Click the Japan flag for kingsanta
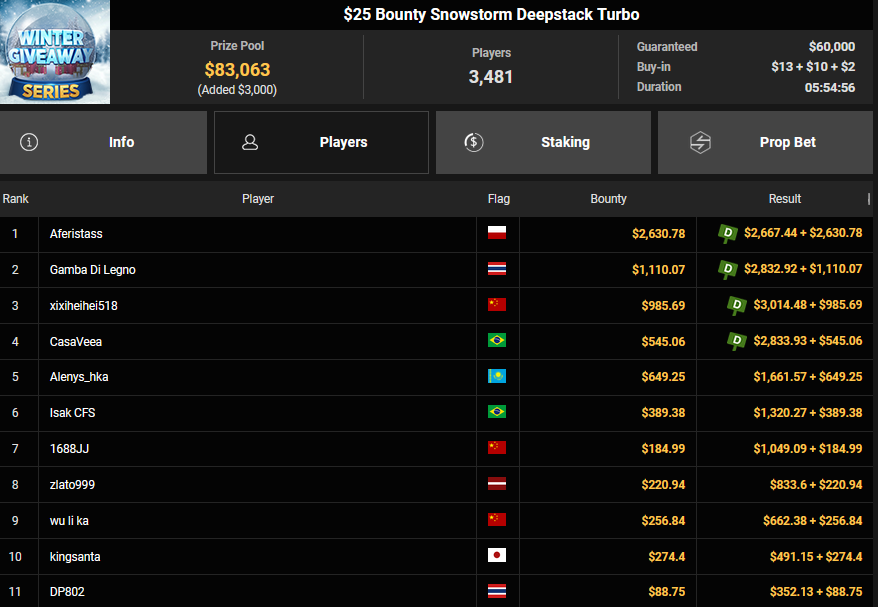 click(496, 556)
